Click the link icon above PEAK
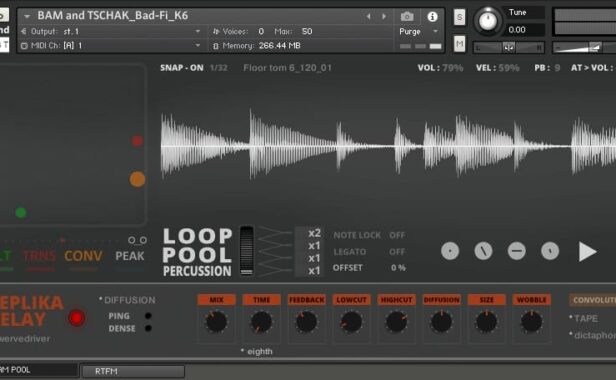 coord(137,240)
